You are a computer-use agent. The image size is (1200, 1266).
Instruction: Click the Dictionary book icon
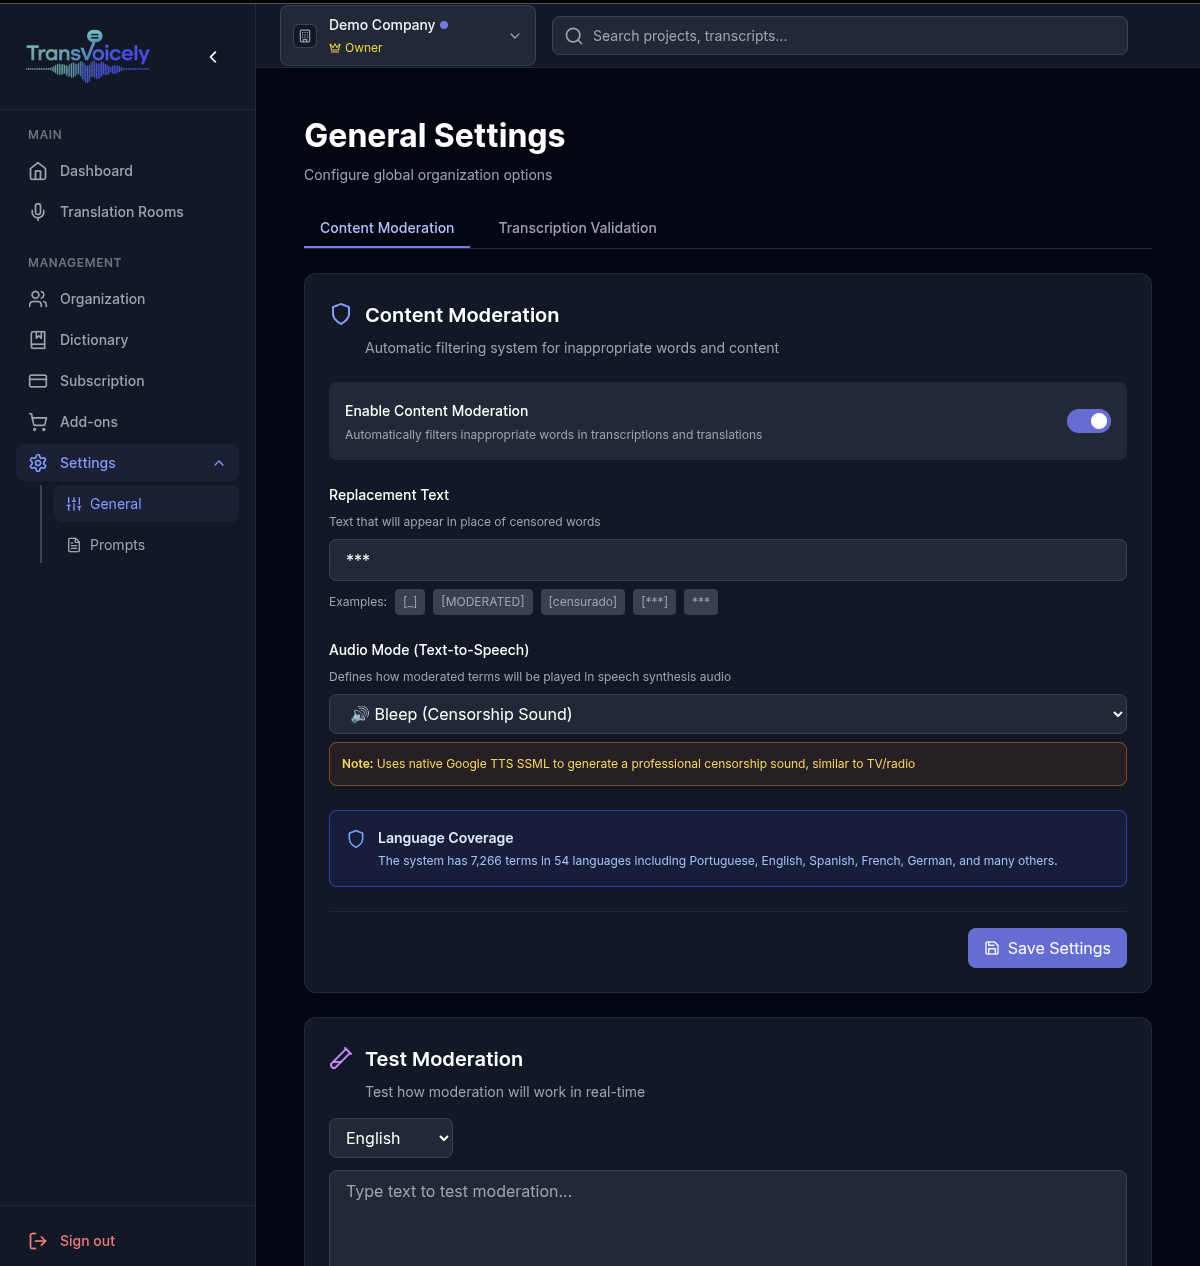38,340
